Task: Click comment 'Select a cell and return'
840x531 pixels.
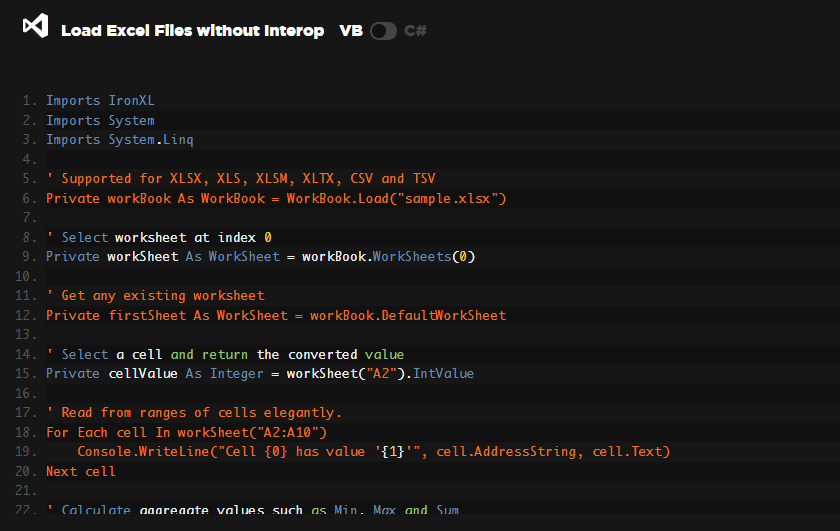Action: click(225, 354)
